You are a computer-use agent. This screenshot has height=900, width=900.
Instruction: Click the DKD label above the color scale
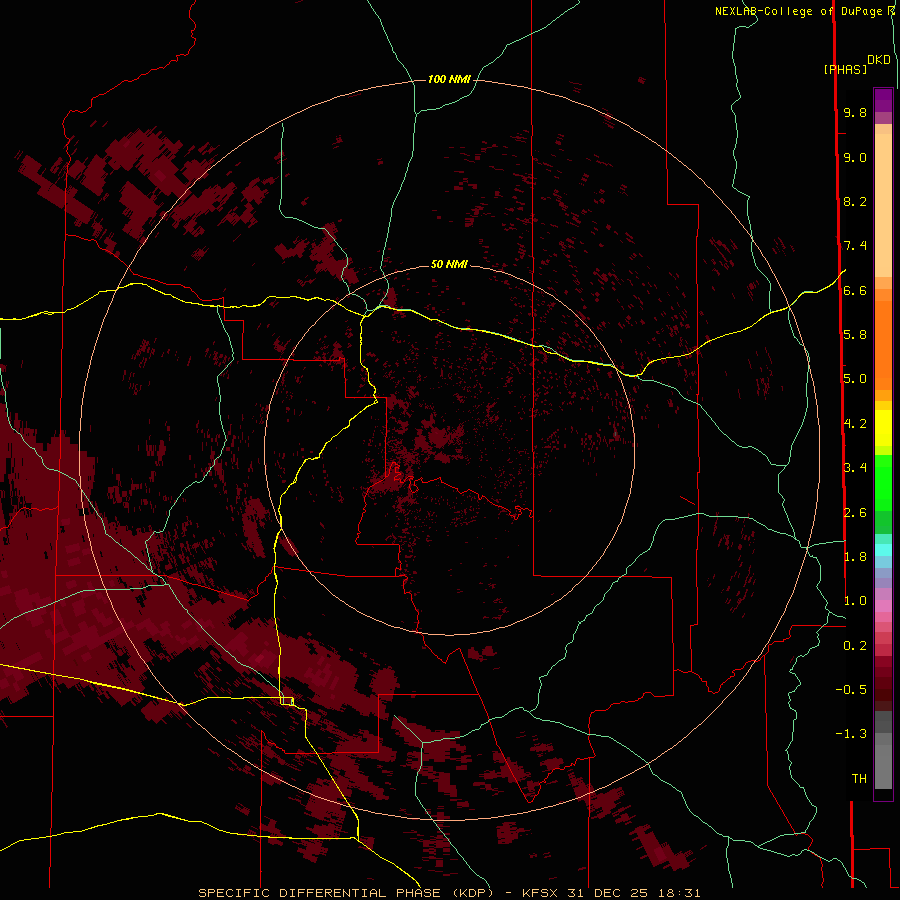[x=879, y=60]
